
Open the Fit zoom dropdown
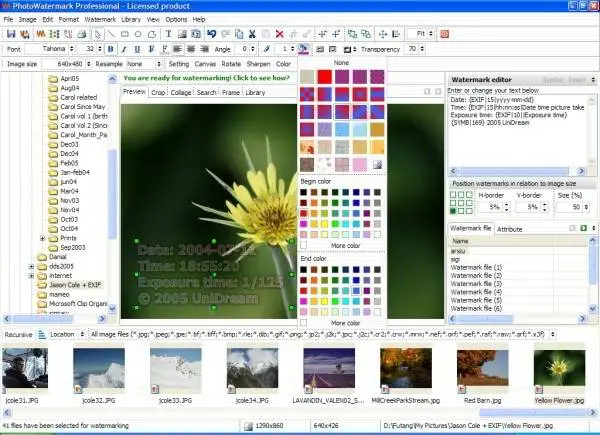pos(431,34)
